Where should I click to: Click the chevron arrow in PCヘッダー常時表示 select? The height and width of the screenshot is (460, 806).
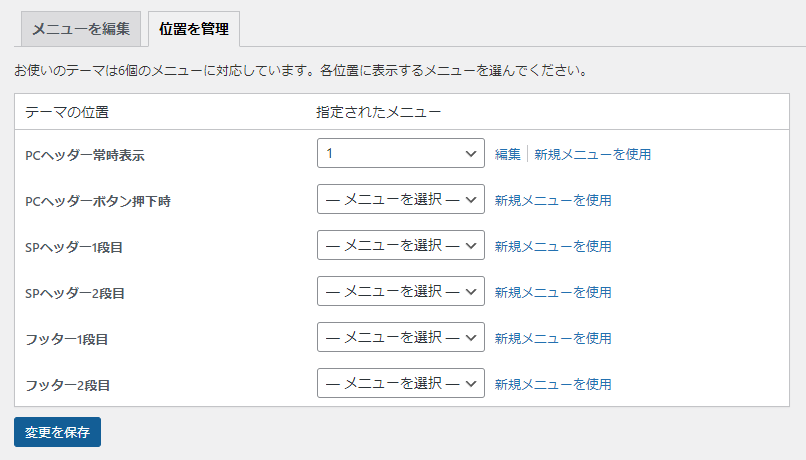(x=470, y=154)
